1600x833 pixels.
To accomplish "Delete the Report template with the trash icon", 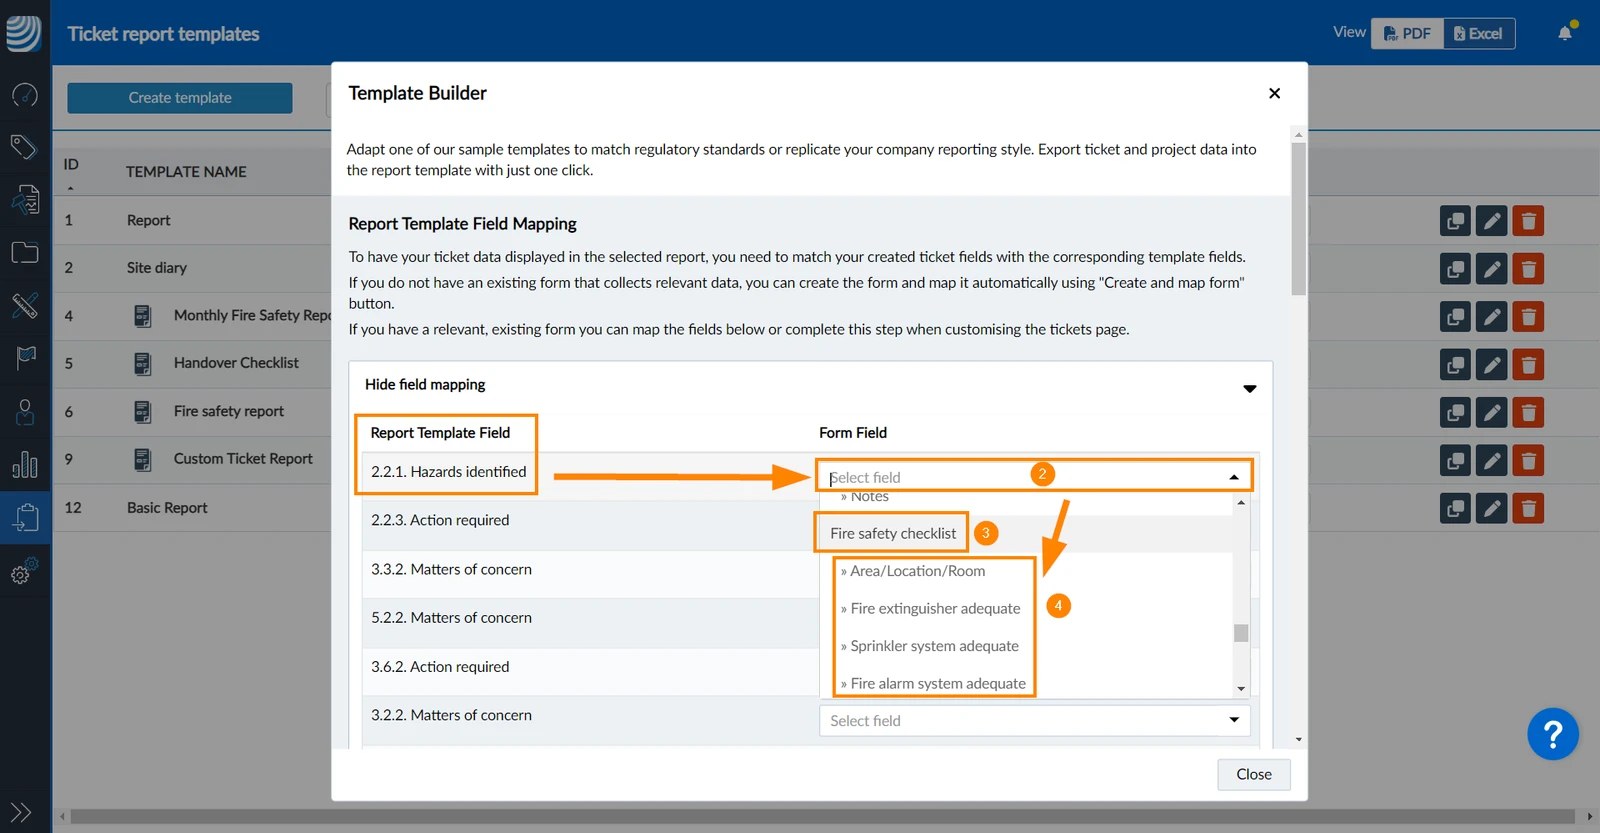I will 1528,221.
